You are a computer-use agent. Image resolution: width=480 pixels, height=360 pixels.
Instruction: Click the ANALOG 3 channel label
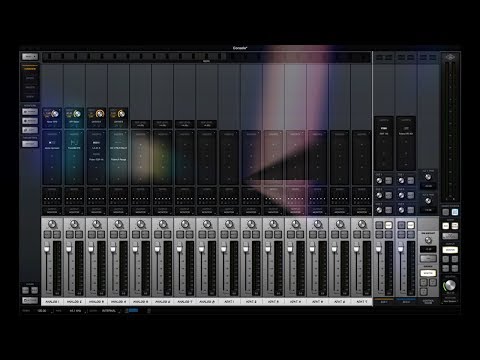96,301
